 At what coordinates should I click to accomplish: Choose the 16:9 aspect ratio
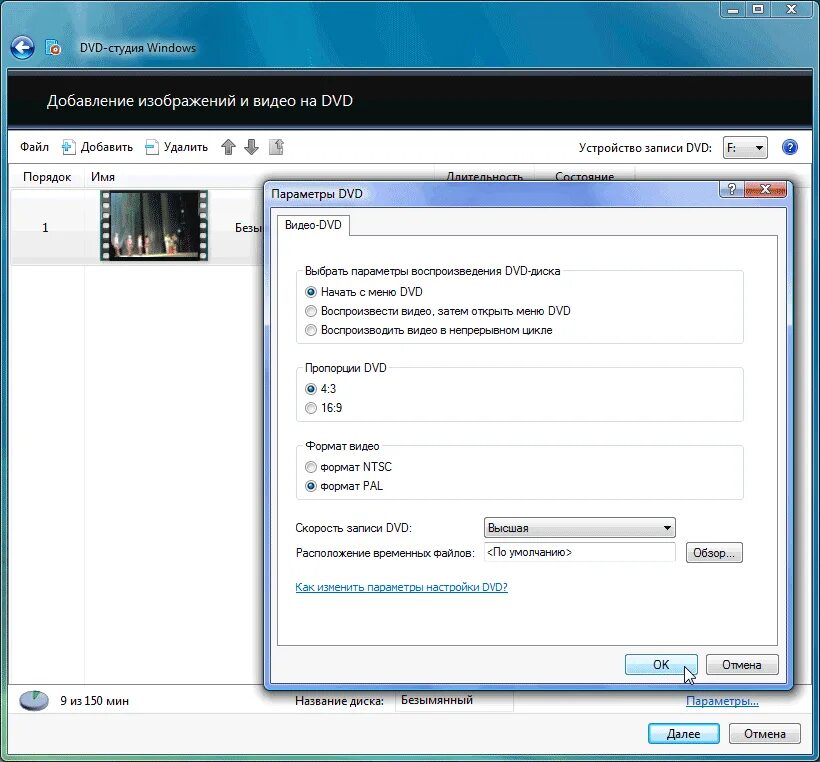[323, 408]
